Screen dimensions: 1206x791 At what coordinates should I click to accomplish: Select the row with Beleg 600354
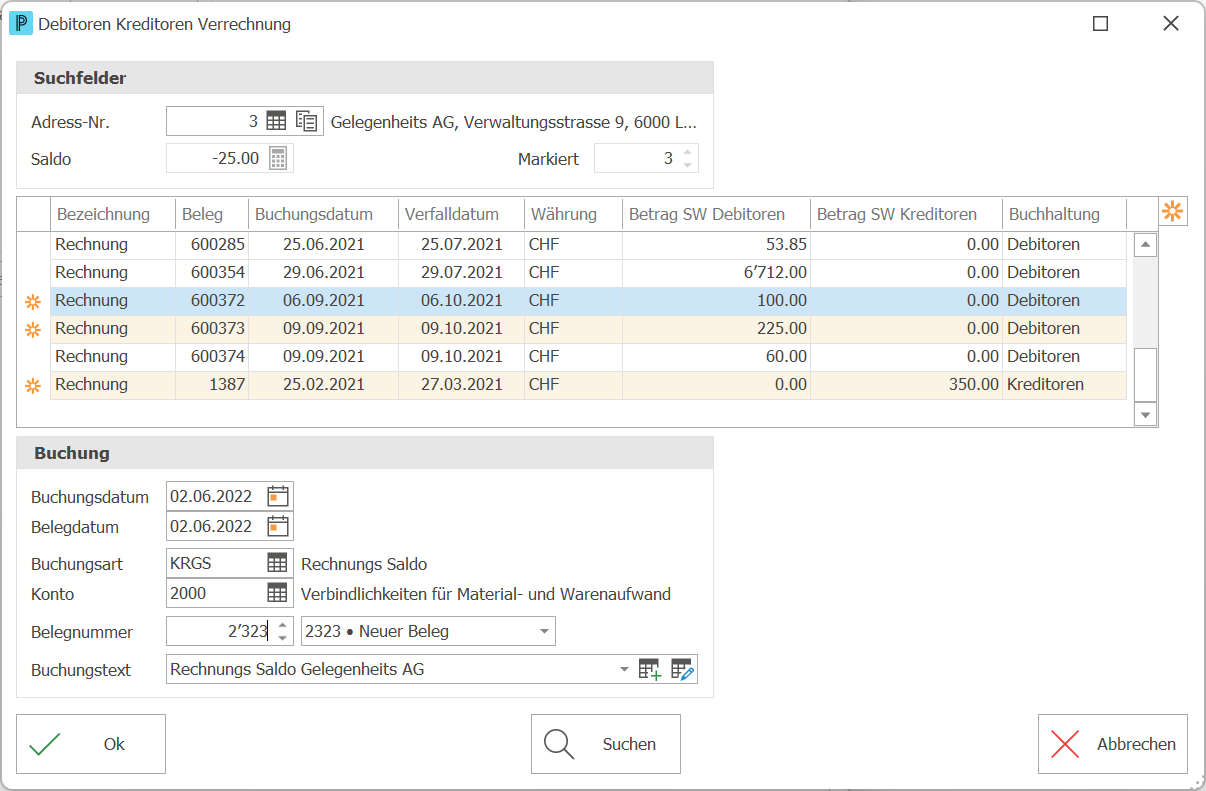click(x=589, y=273)
